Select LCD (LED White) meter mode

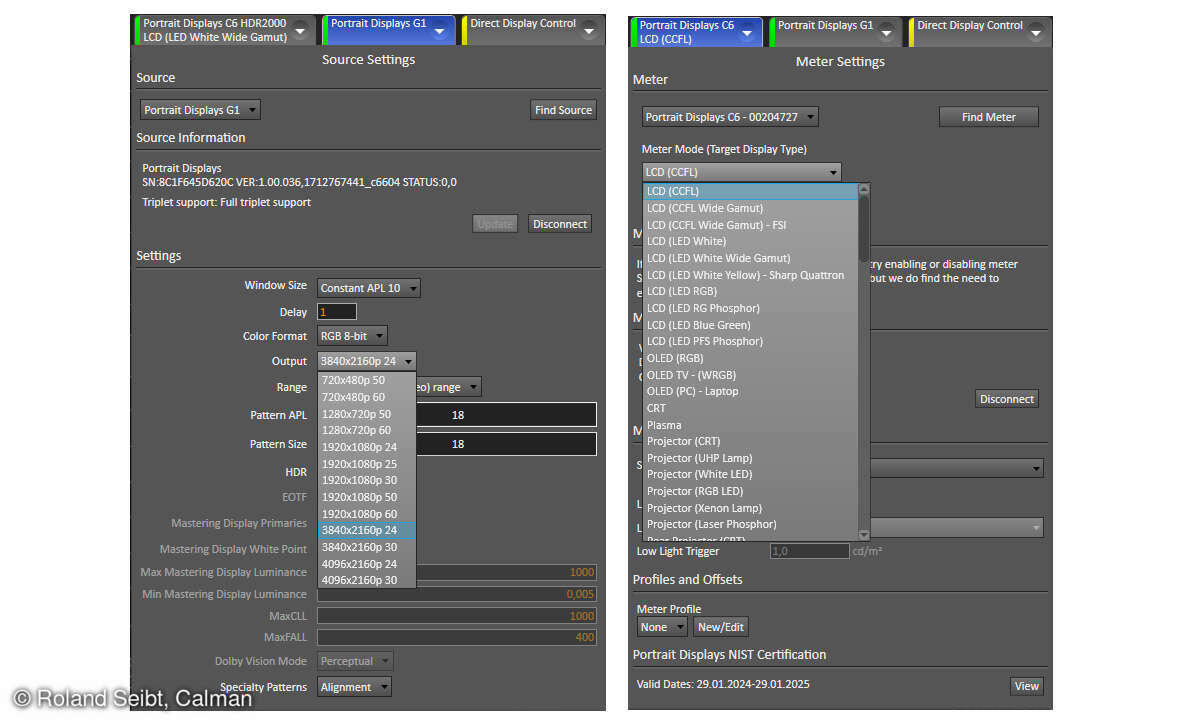point(750,241)
